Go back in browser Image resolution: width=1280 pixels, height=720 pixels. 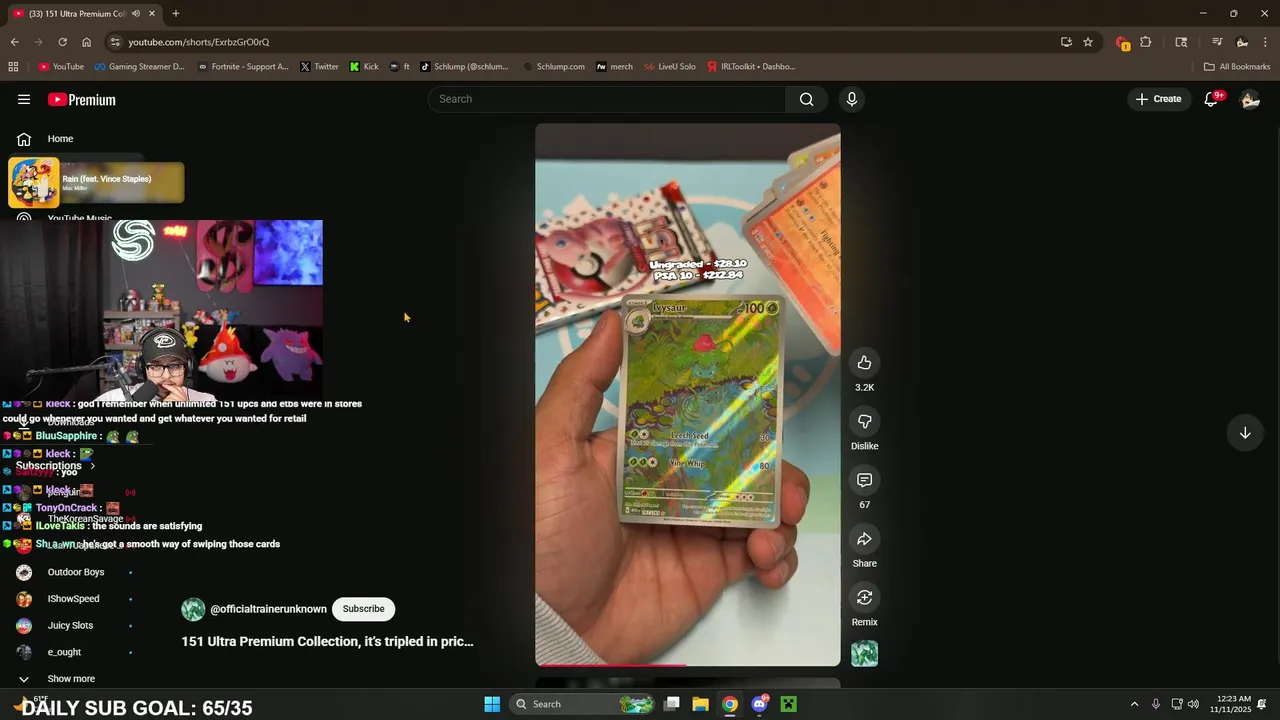[14, 42]
